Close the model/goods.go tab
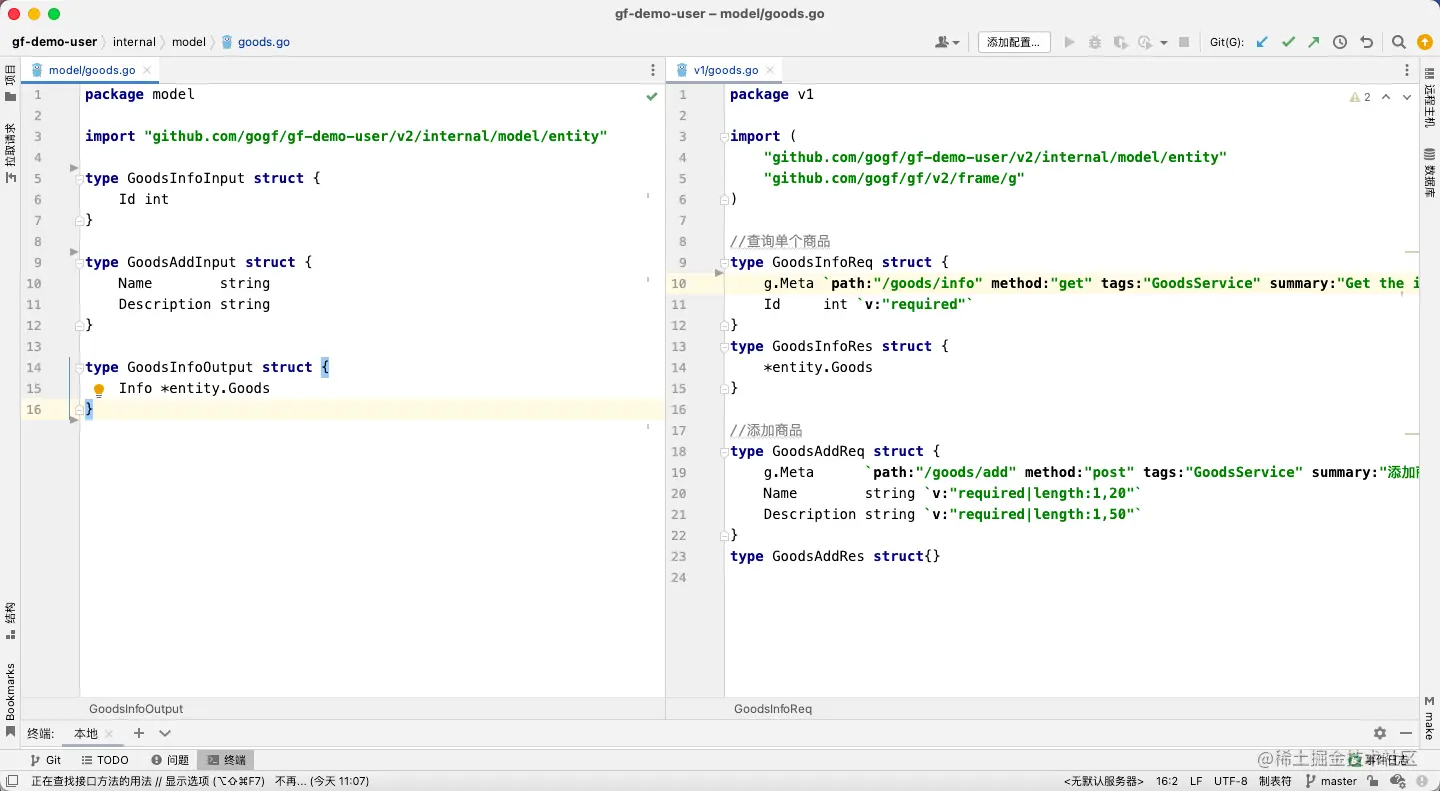This screenshot has height=791, width=1440. click(x=147, y=70)
